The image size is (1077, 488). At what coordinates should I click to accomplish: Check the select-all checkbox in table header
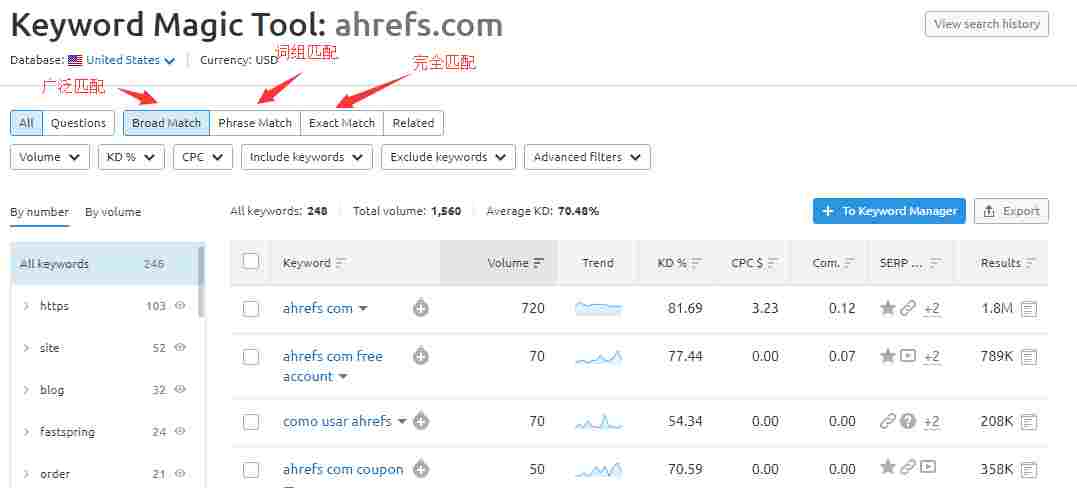tap(251, 262)
